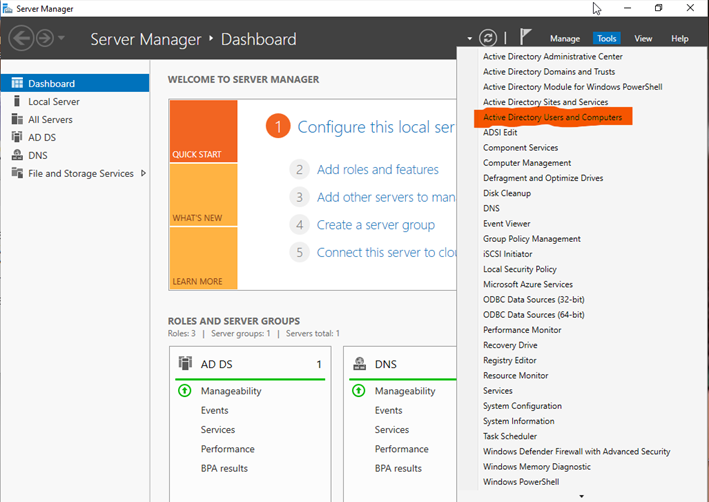Click the DNS sidebar icon
The width and height of the screenshot is (709, 502).
[17, 155]
